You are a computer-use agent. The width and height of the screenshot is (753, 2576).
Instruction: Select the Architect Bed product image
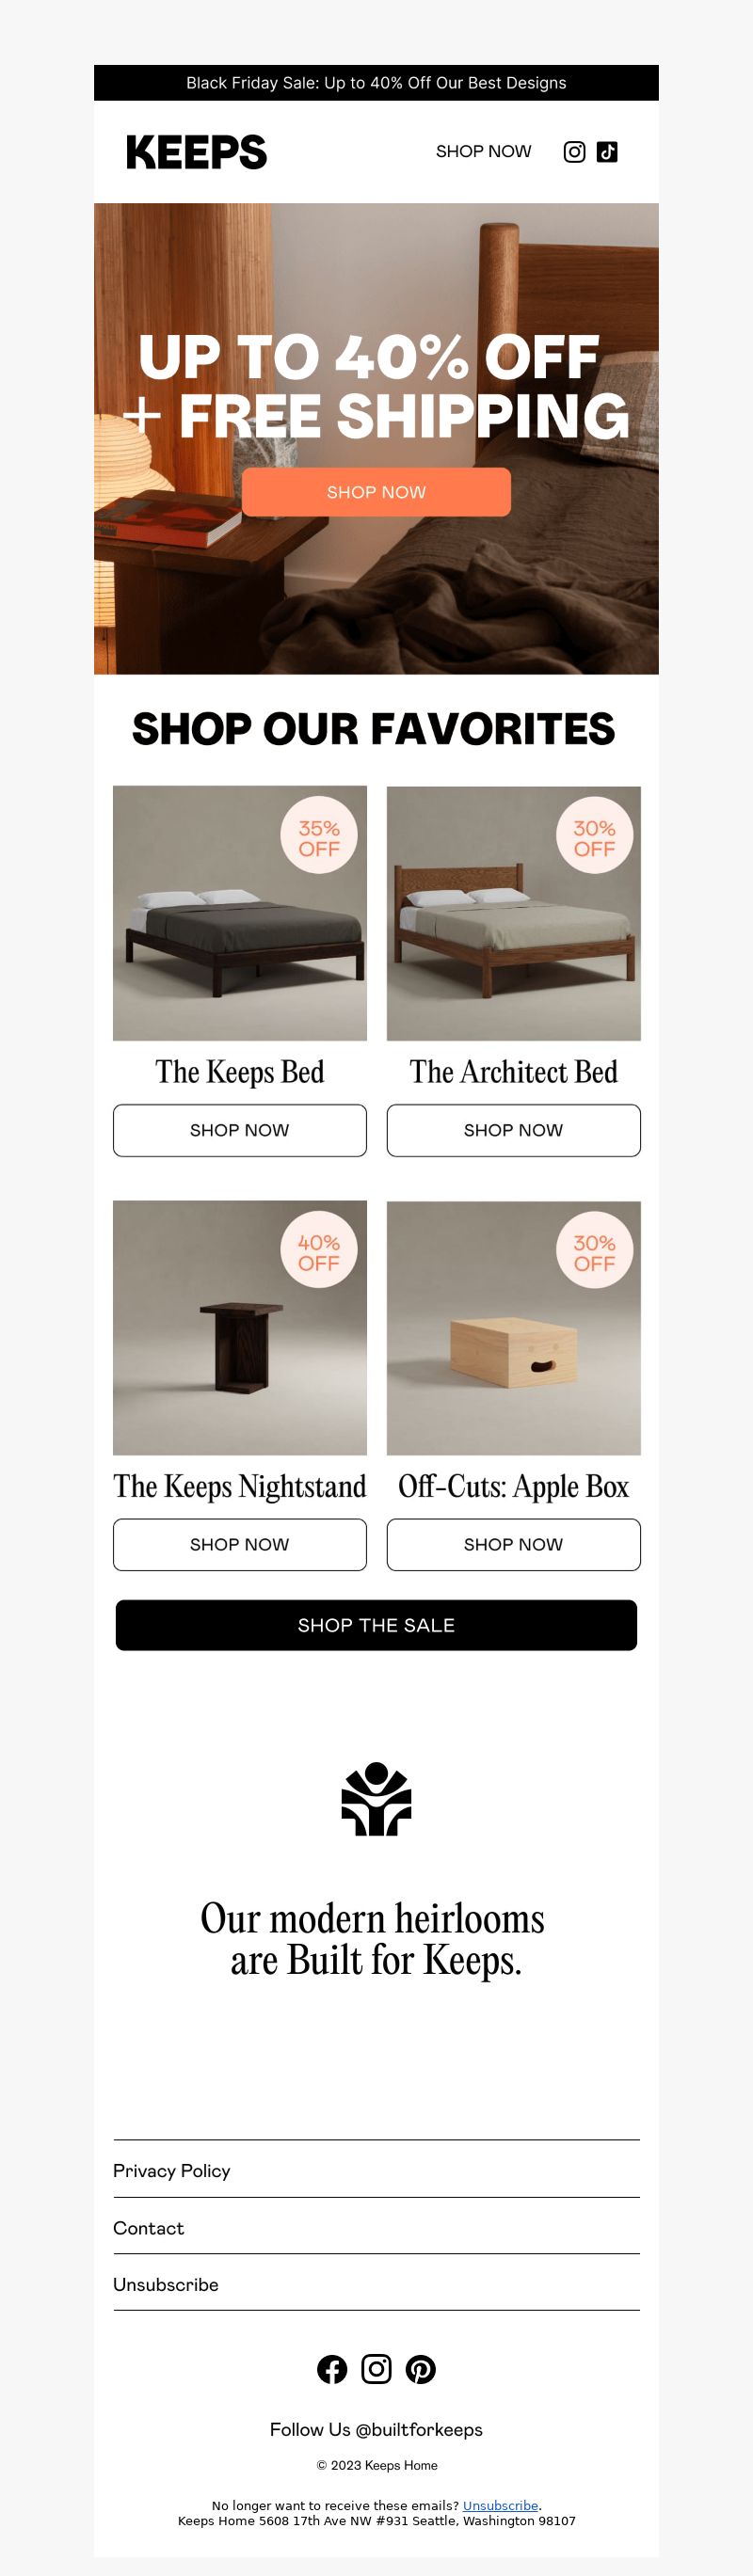pos(514,913)
